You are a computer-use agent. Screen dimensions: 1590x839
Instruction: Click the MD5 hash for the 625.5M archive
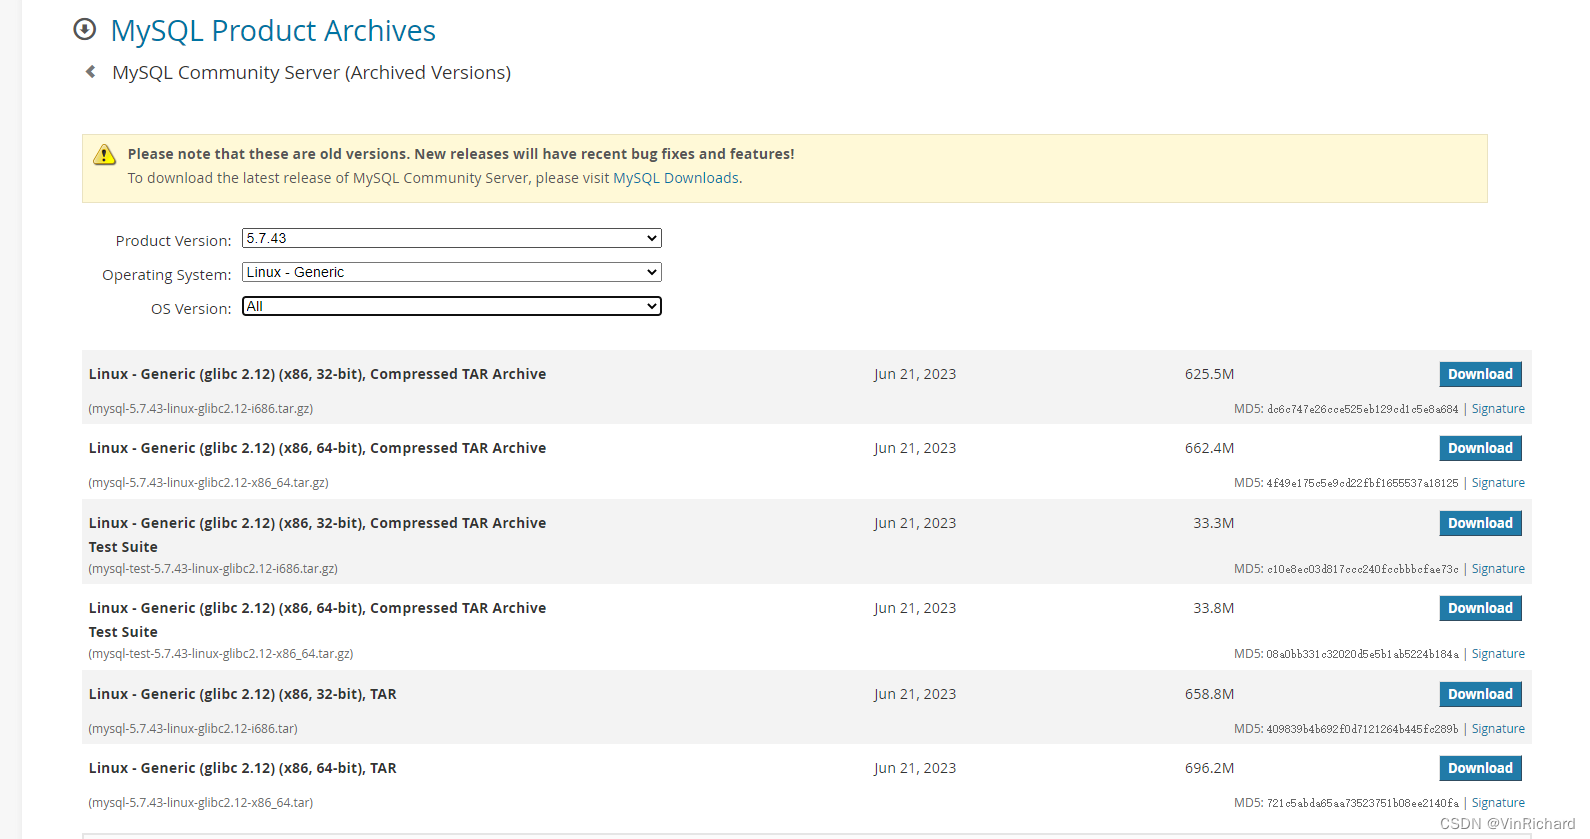(1362, 409)
